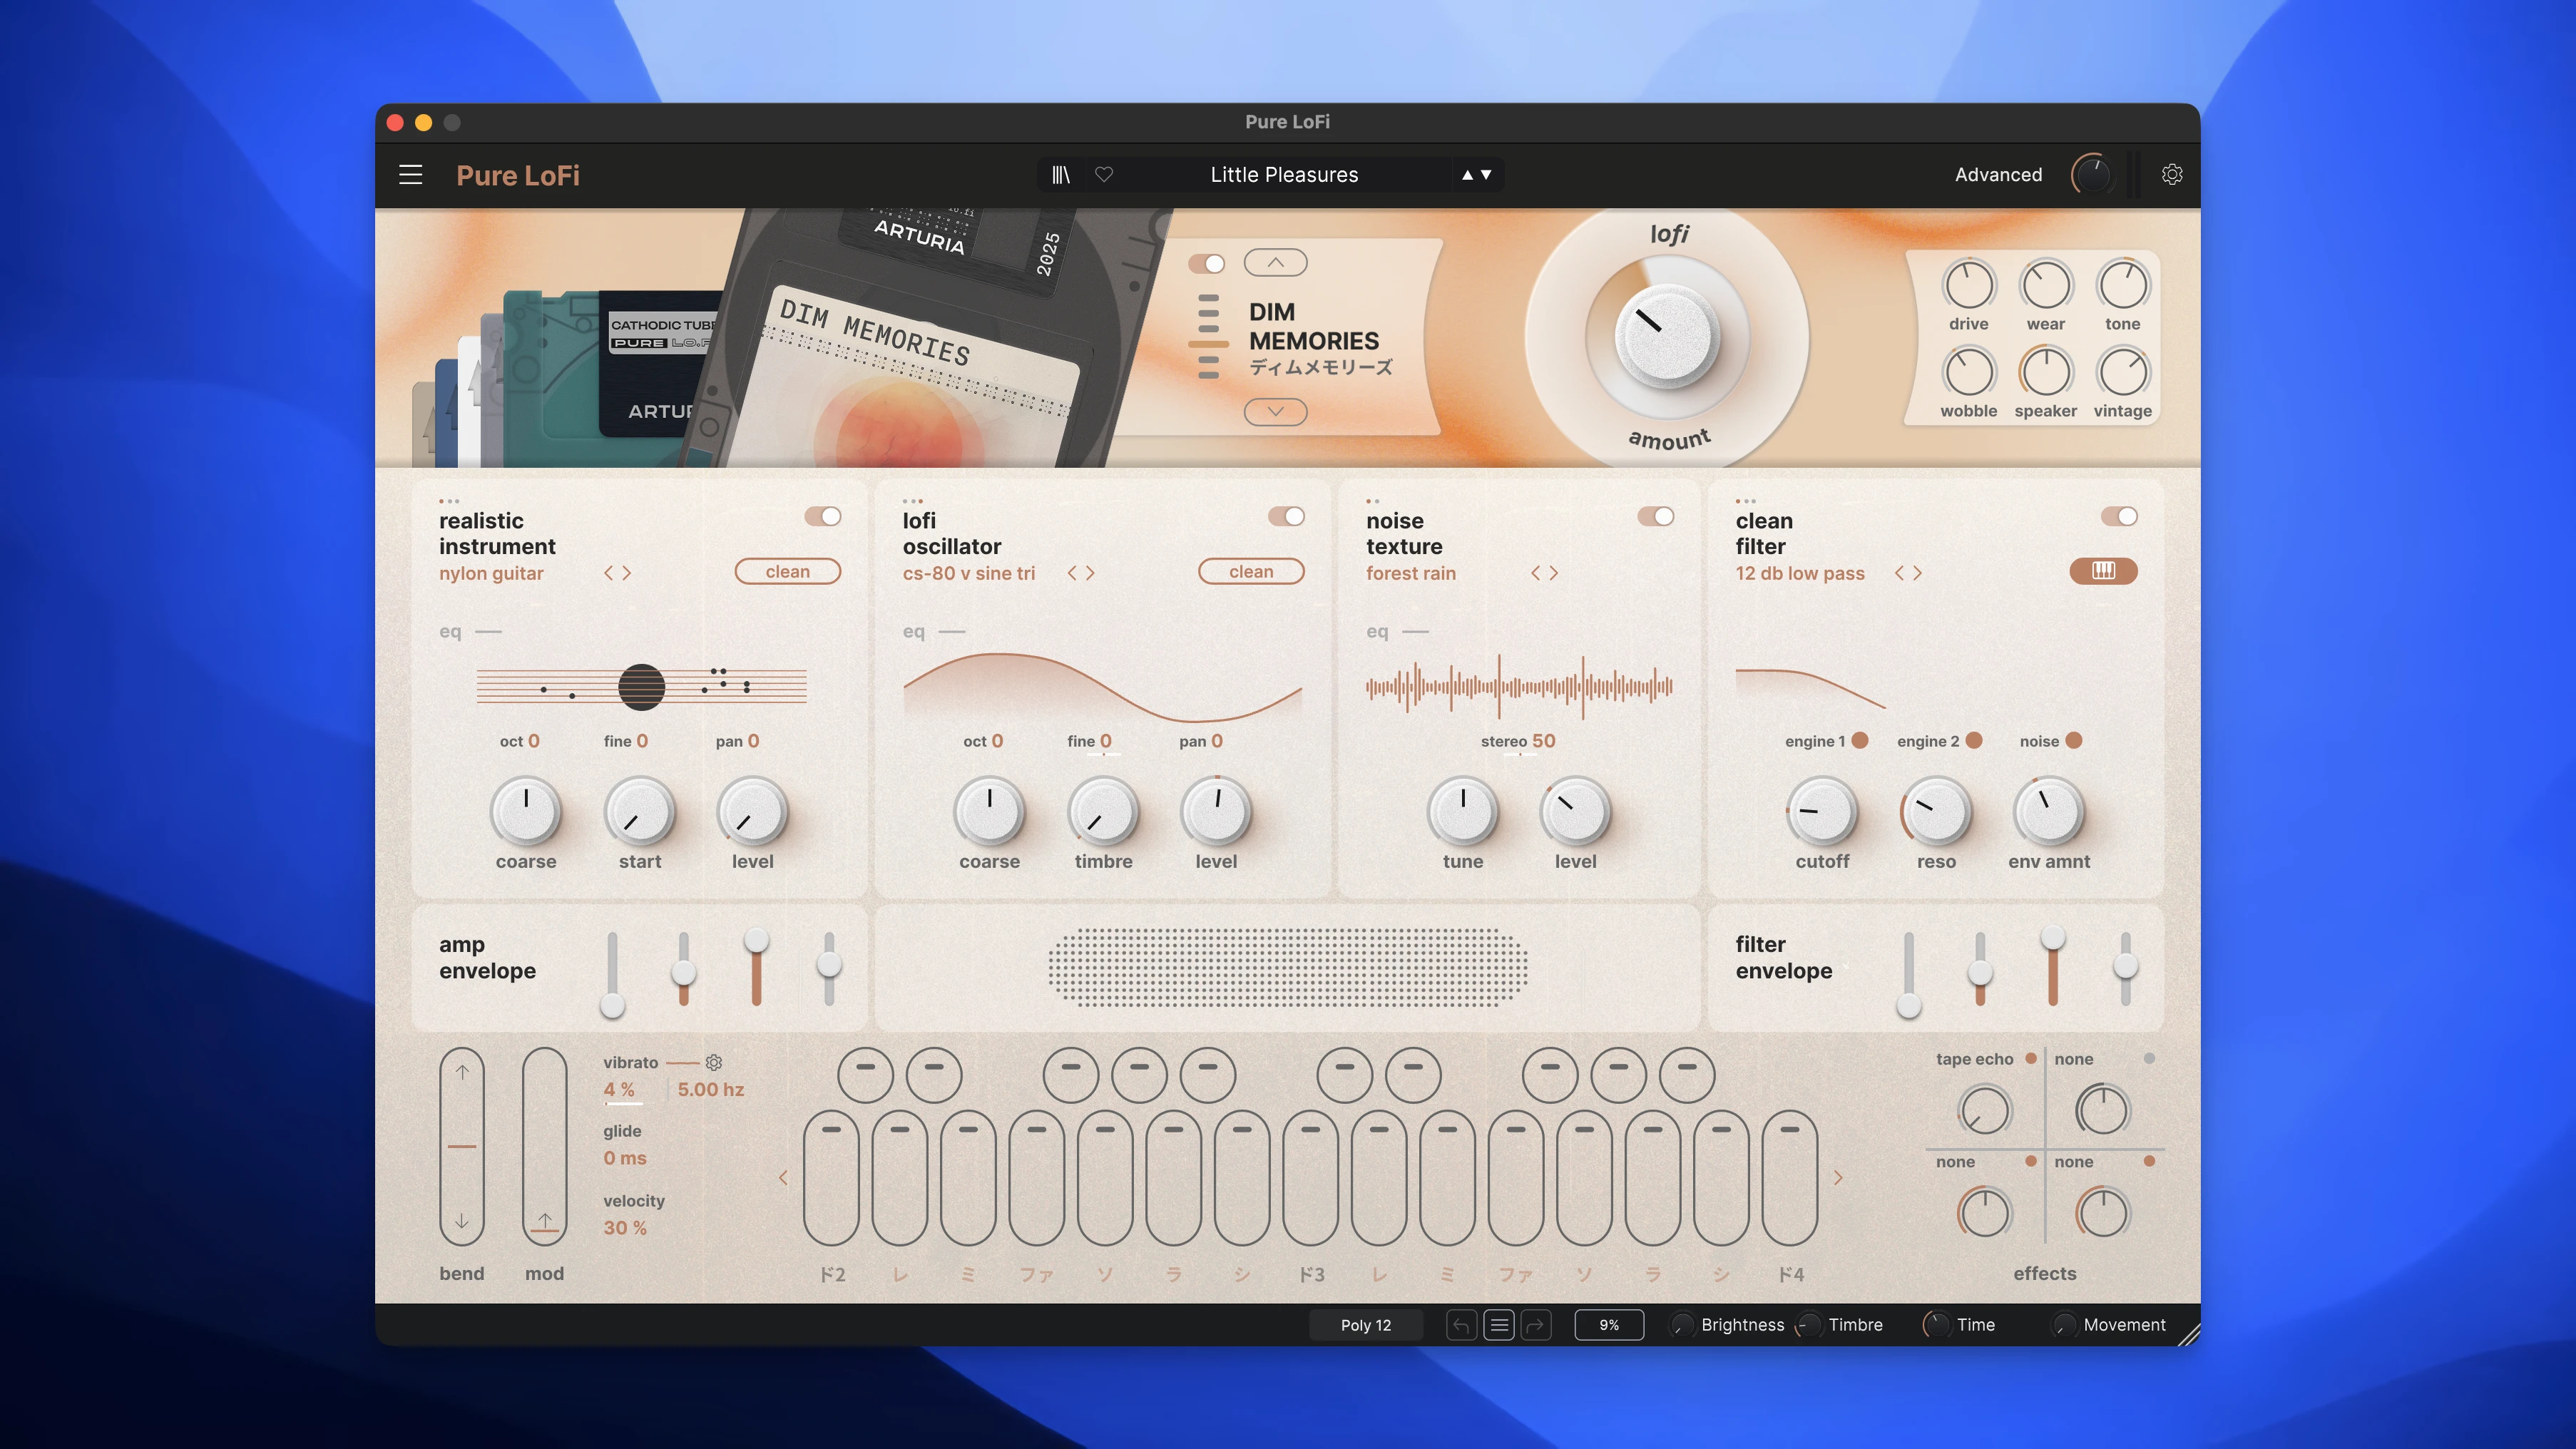Click the keyboard icon in the clean filter panel
Viewport: 2576px width, 1449px height.
click(x=2102, y=571)
